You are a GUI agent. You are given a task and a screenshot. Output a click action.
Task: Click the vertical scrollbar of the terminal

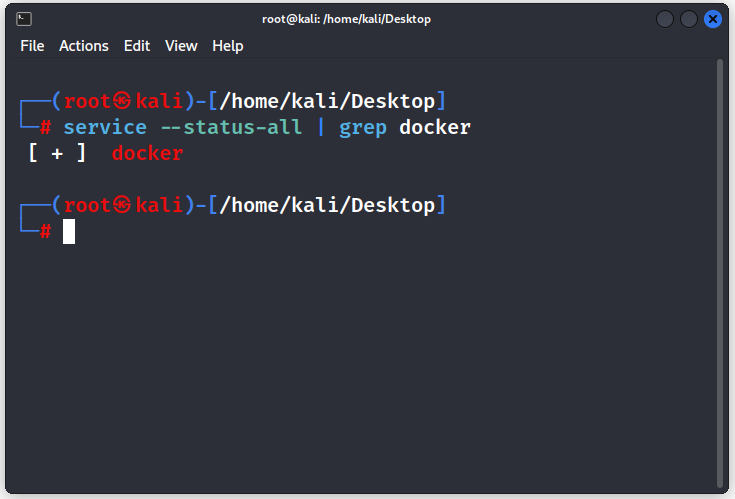(x=720, y=273)
